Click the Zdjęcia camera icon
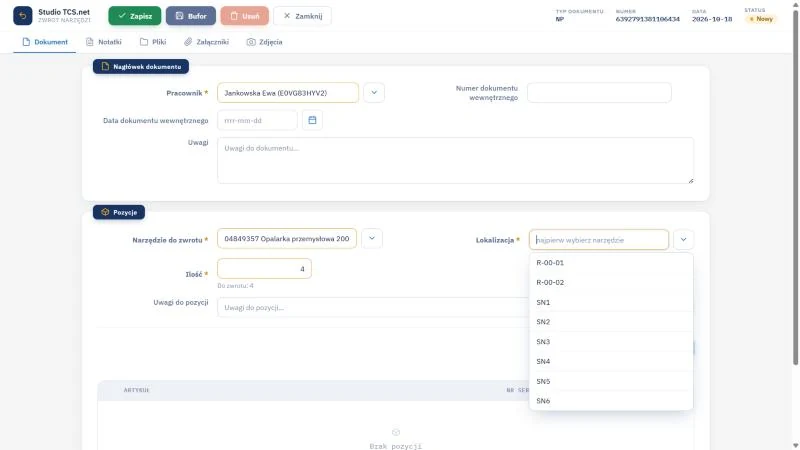Screen dimensions: 800x450 pyautogui.click(x=251, y=42)
